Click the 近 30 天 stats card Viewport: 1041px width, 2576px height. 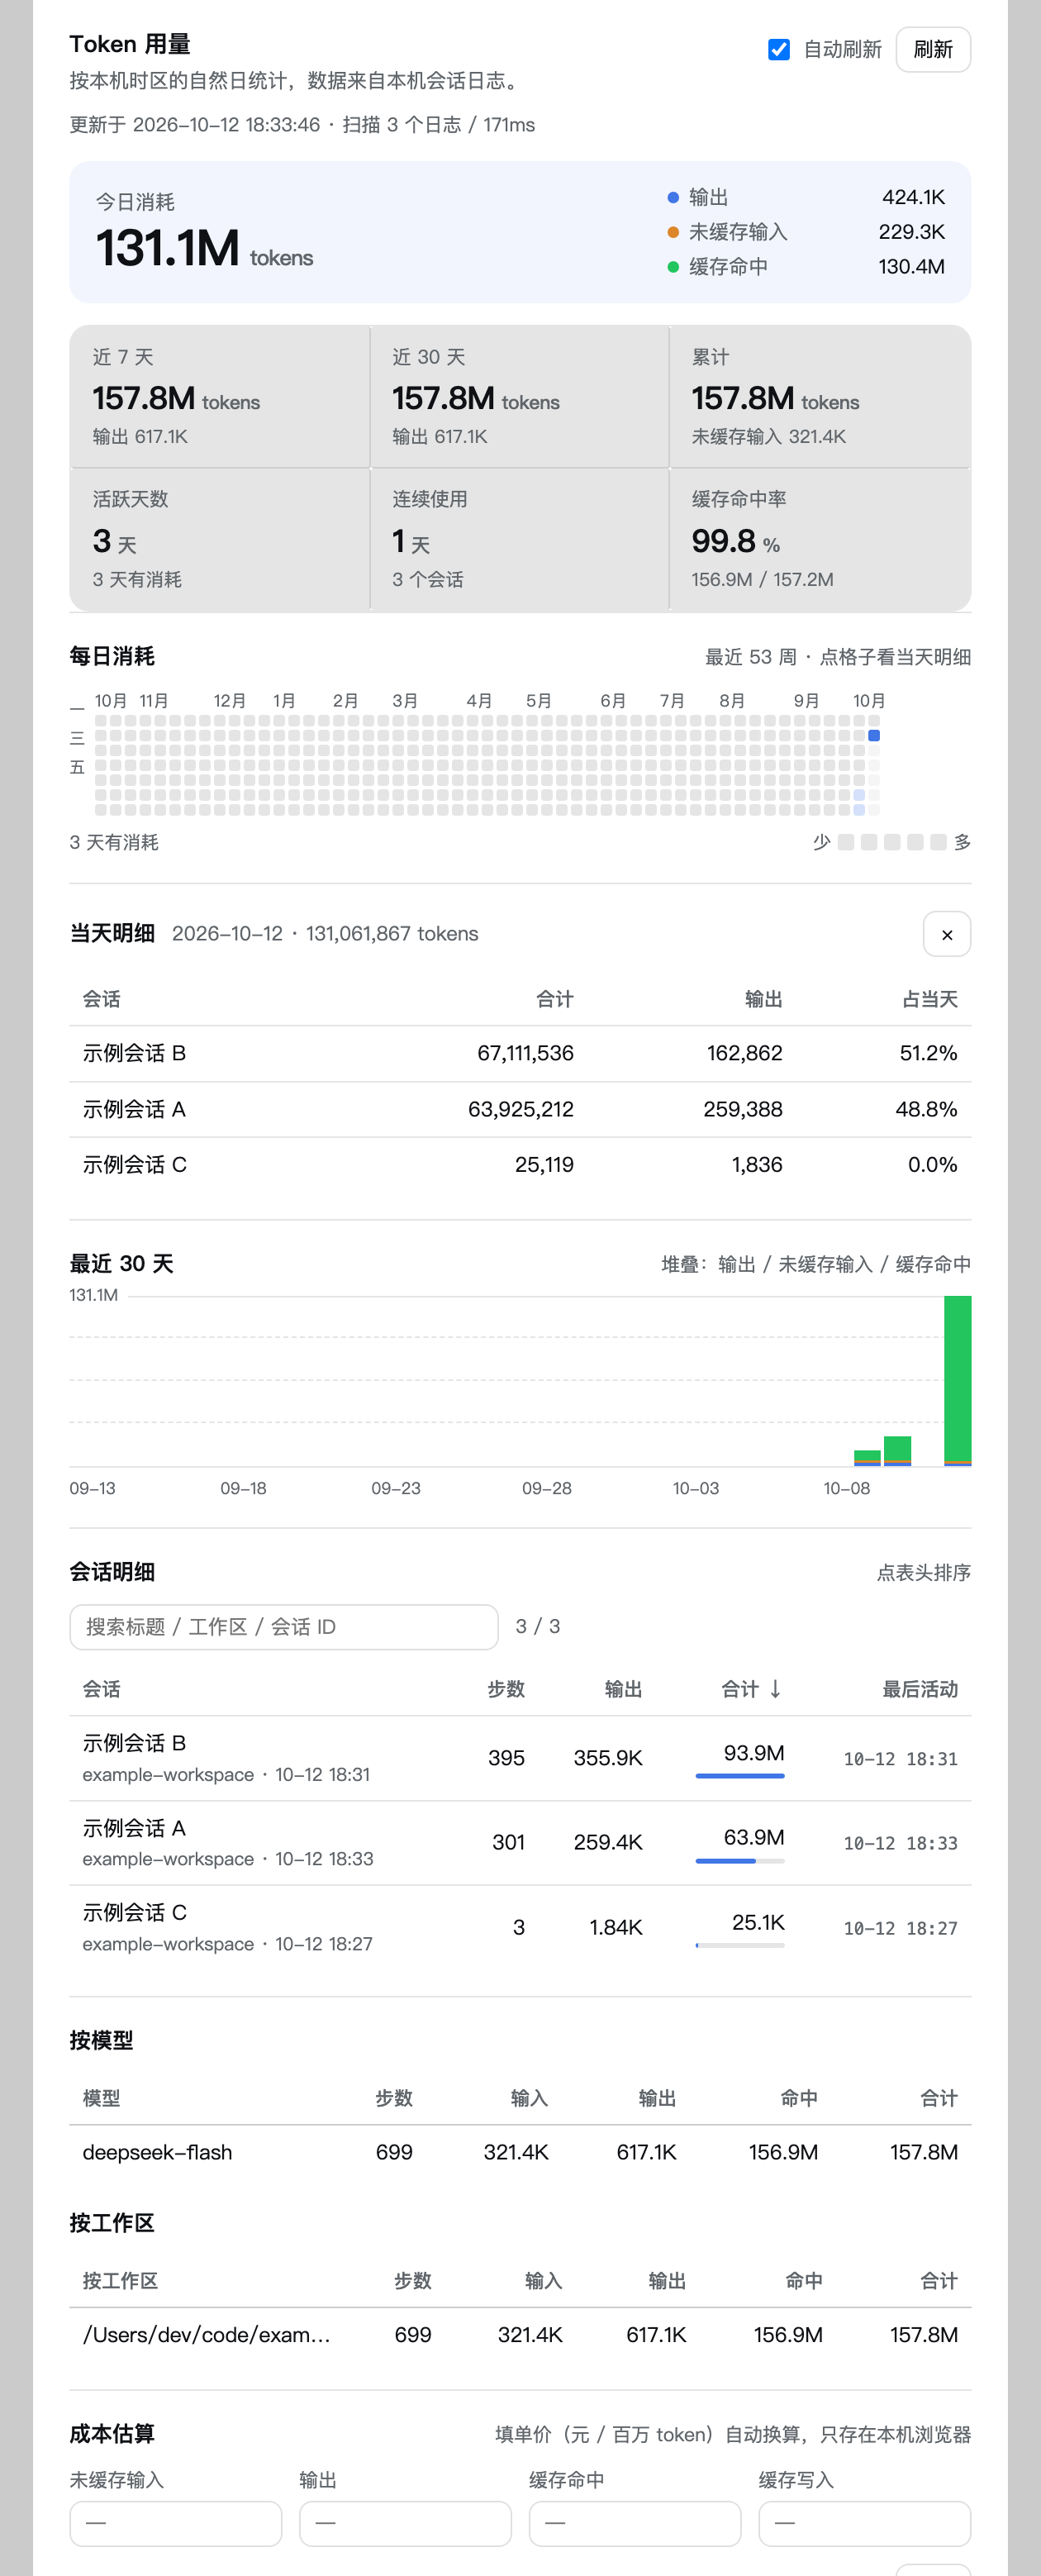click(x=519, y=396)
